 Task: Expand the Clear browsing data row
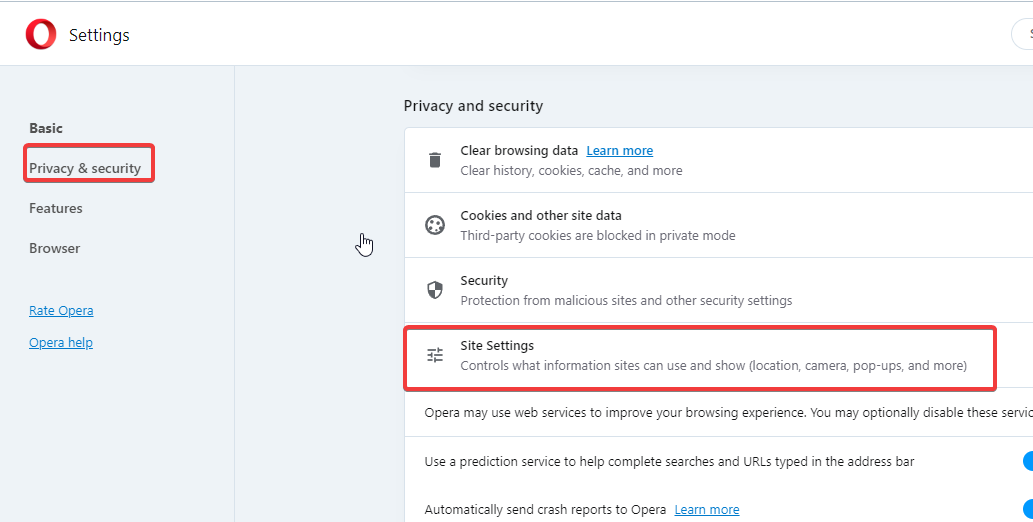(719, 160)
